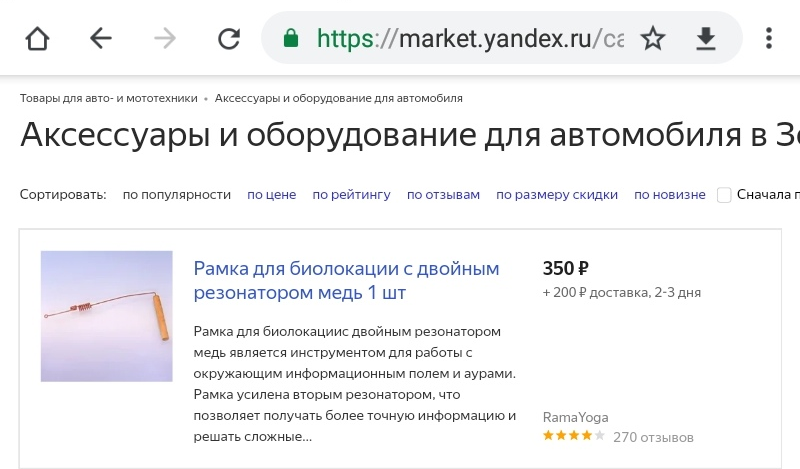Navigate back to previous page
Screen dimensions: 800x469
click(x=101, y=39)
